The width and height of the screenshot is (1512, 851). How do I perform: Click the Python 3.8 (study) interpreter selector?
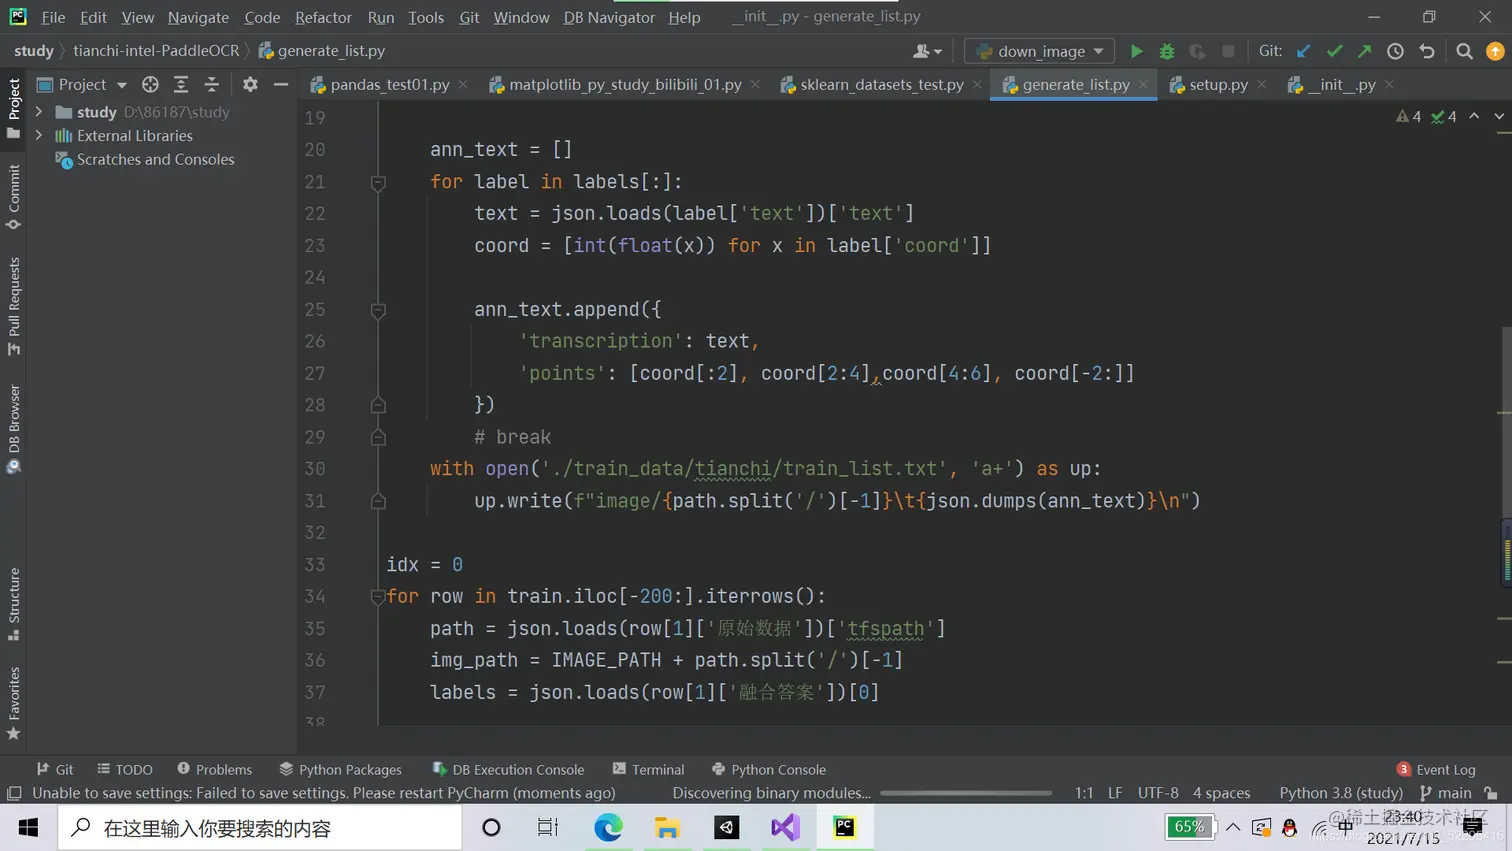[x=1341, y=793]
